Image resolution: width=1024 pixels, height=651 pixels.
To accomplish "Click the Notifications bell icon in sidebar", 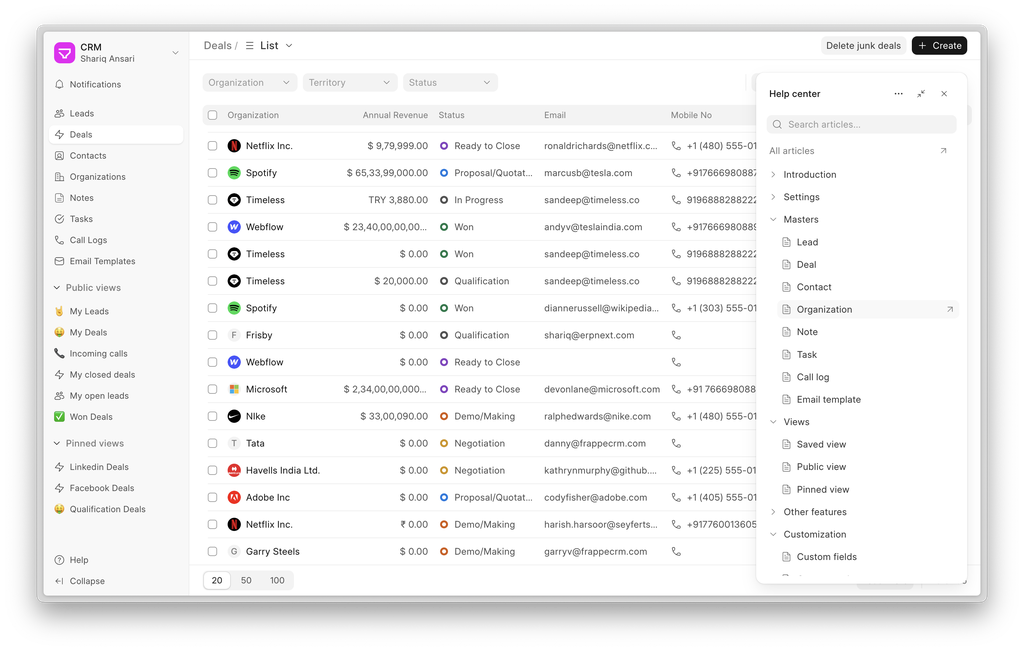I will [x=60, y=85].
